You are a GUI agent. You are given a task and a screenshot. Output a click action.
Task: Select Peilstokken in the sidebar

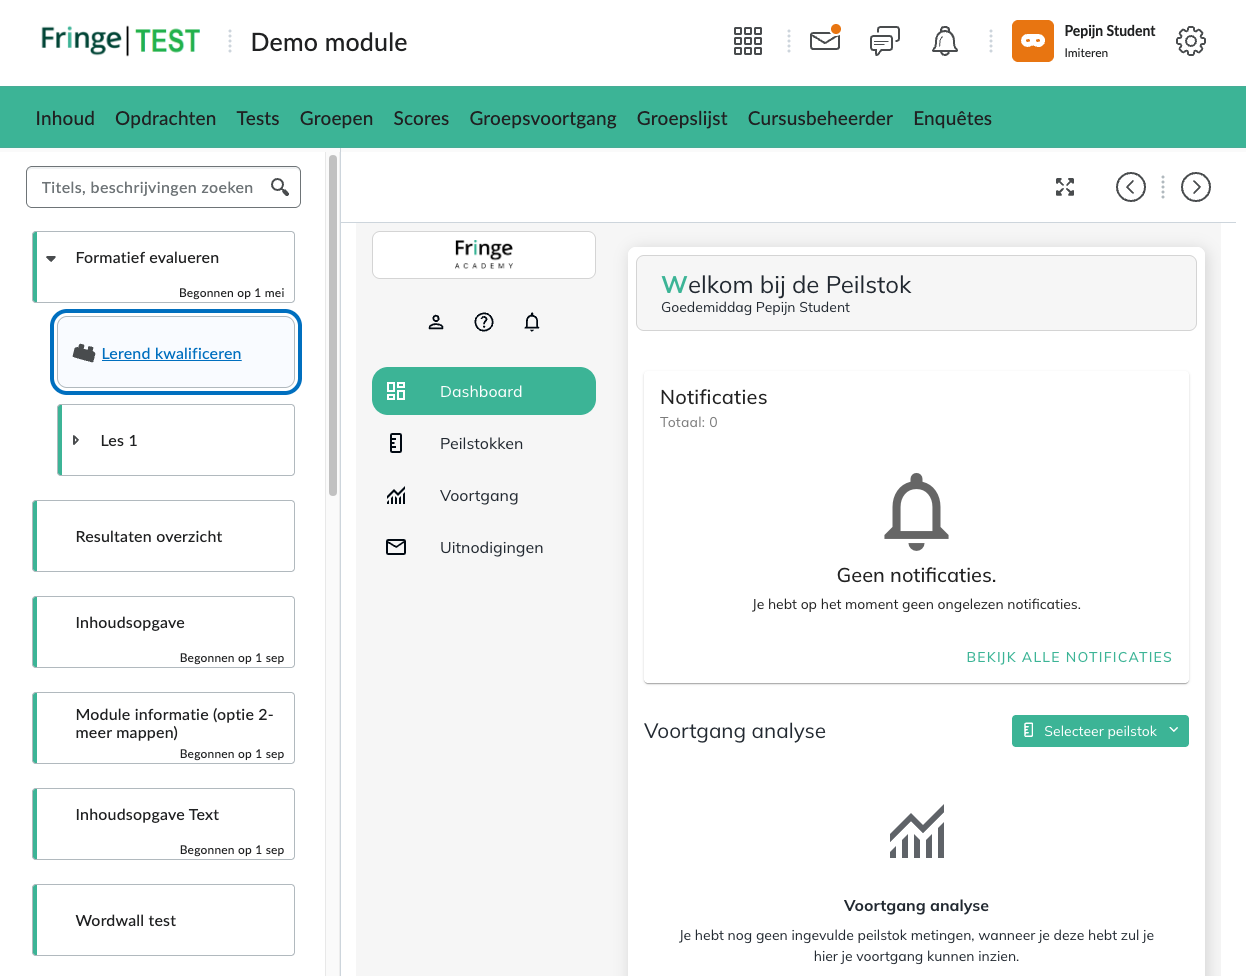tap(481, 444)
